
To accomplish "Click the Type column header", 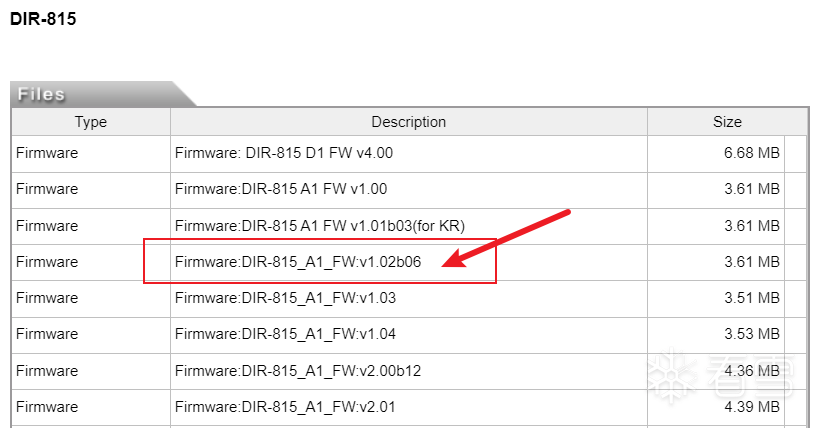I will point(91,122).
